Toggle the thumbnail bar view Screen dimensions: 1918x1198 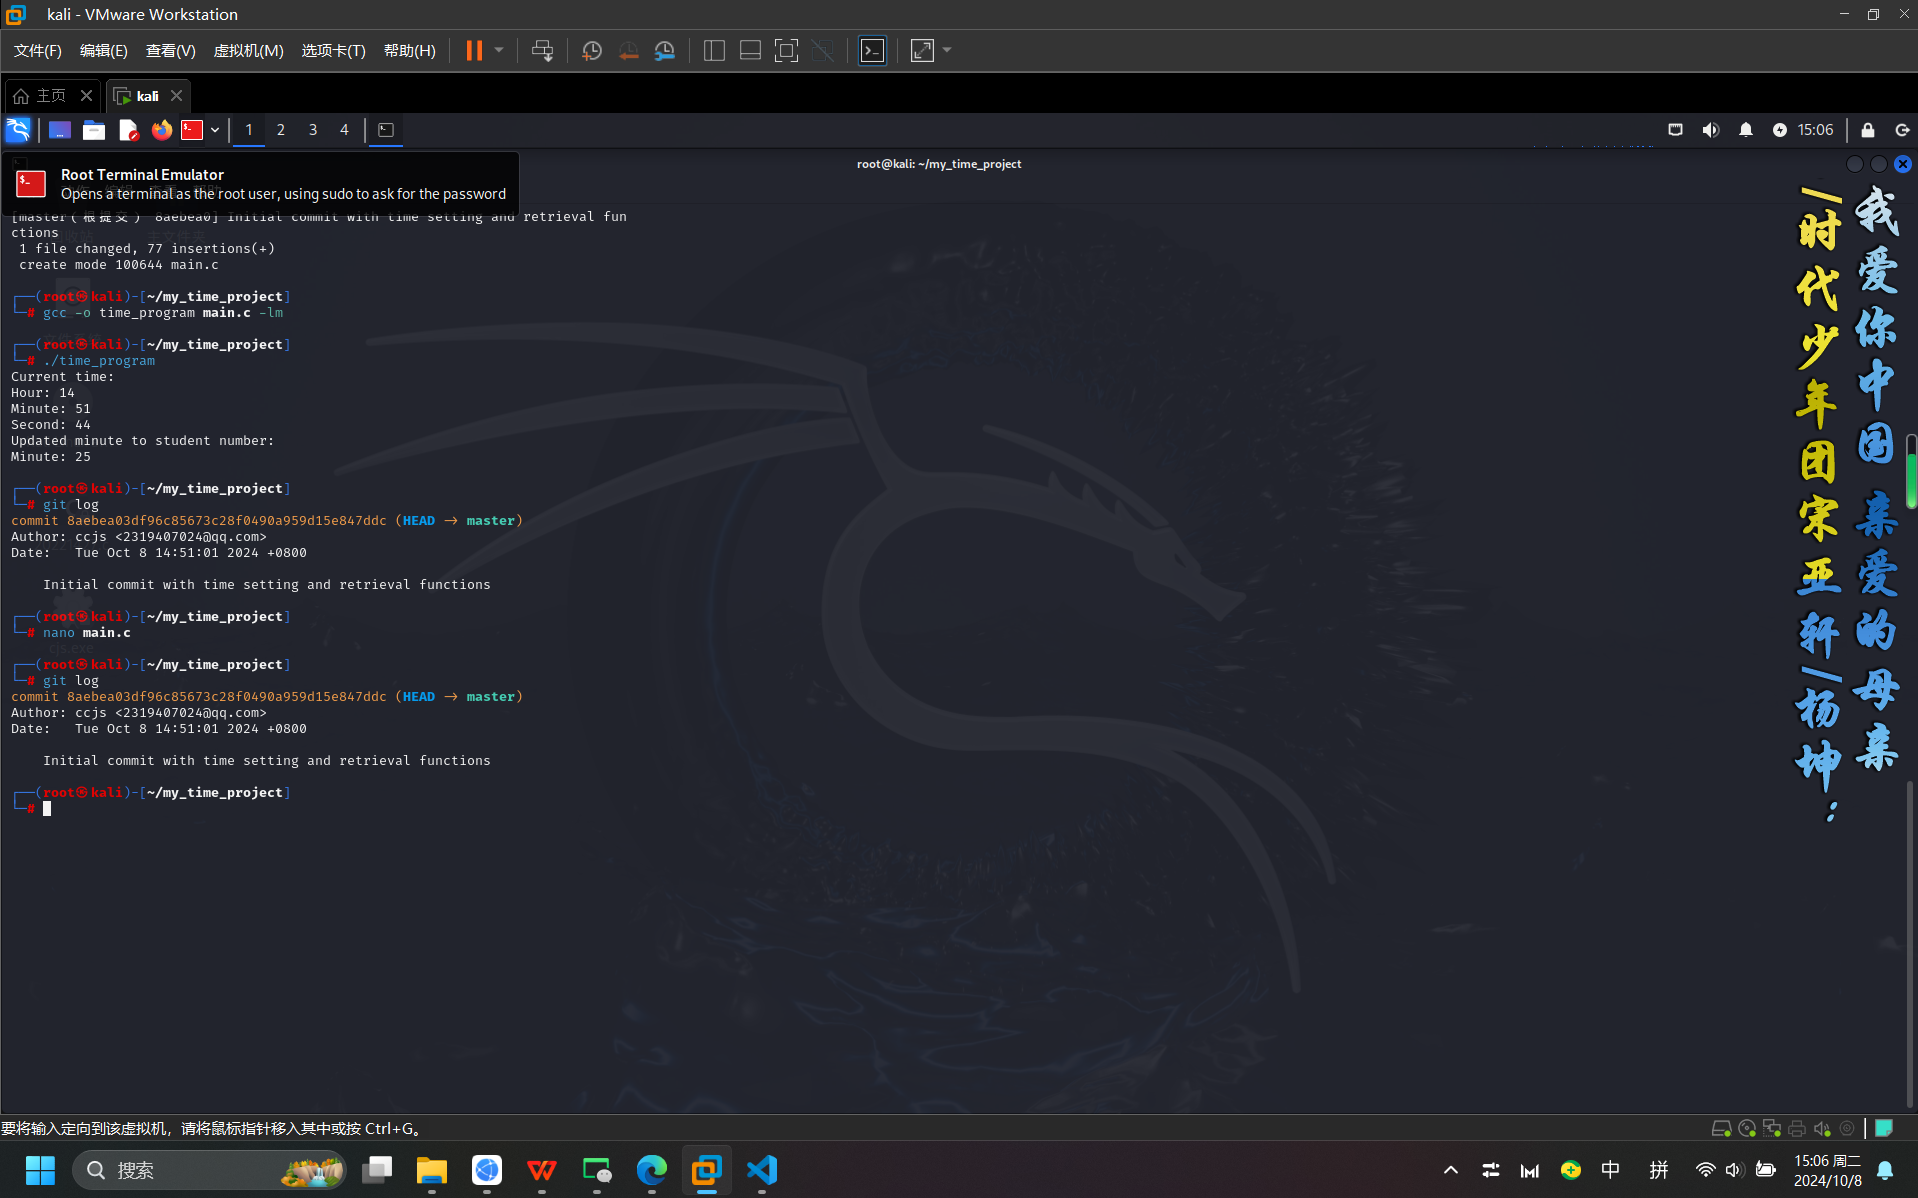(750, 50)
